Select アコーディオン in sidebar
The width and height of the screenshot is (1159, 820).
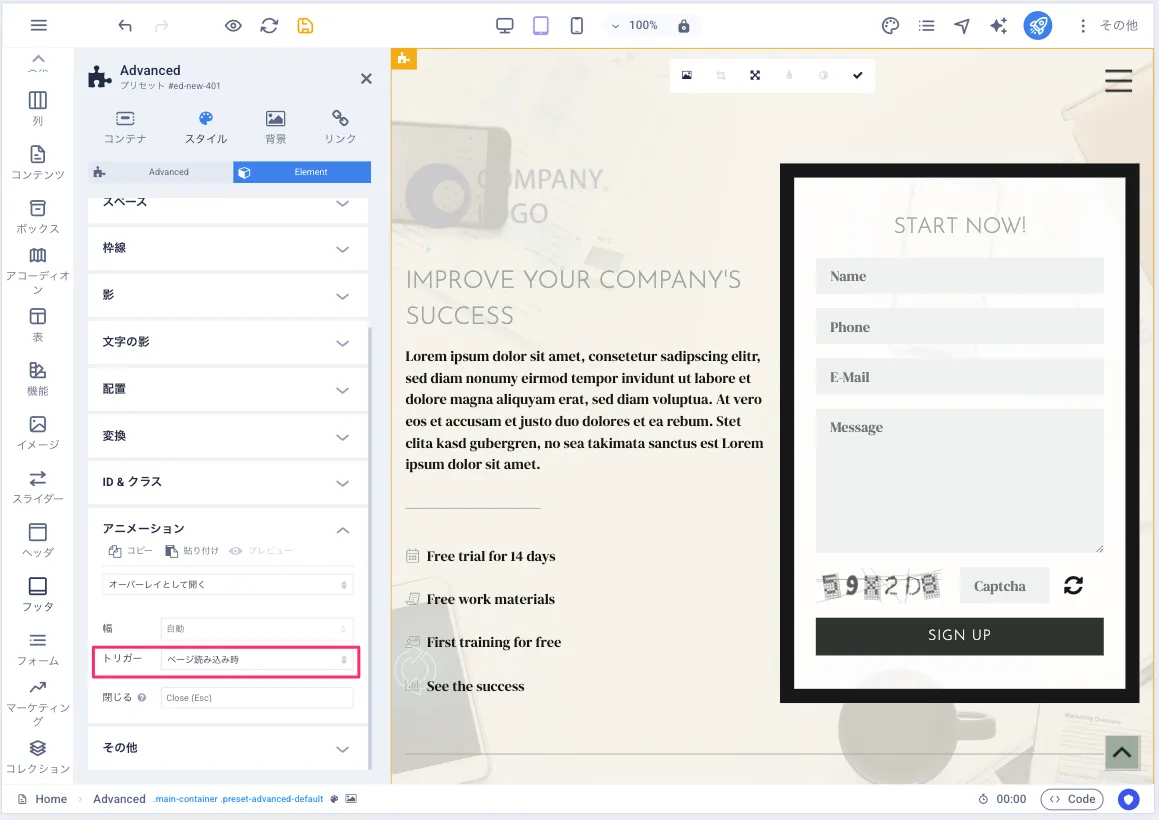38,271
